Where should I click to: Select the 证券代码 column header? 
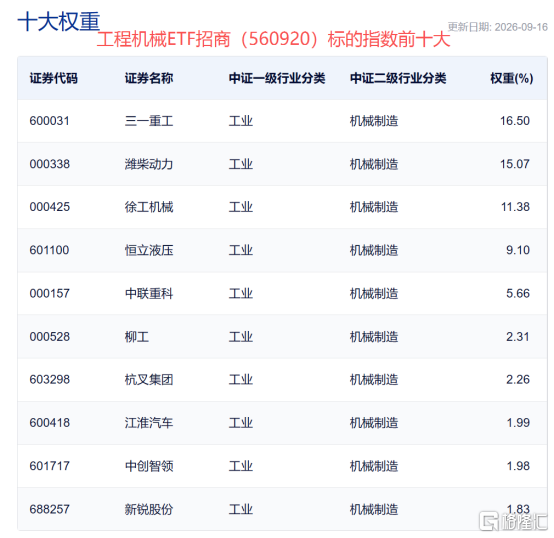[x=54, y=78]
